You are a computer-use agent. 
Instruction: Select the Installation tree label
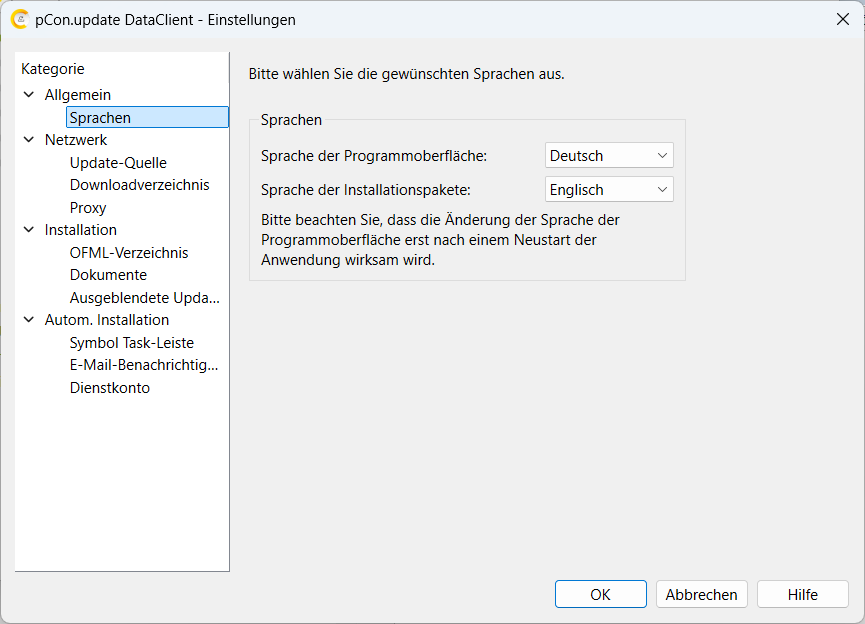point(81,230)
